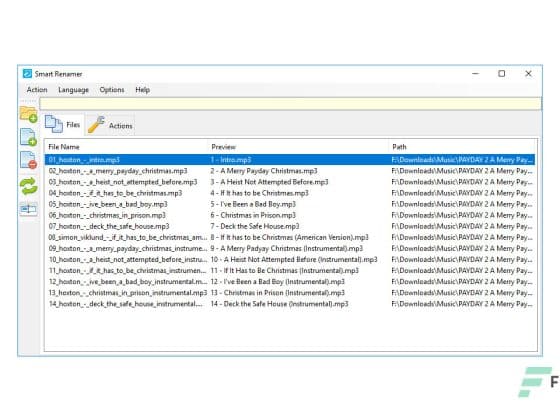The image size is (560, 420).
Task: Sort by the Preview column header
Action: [x=223, y=147]
